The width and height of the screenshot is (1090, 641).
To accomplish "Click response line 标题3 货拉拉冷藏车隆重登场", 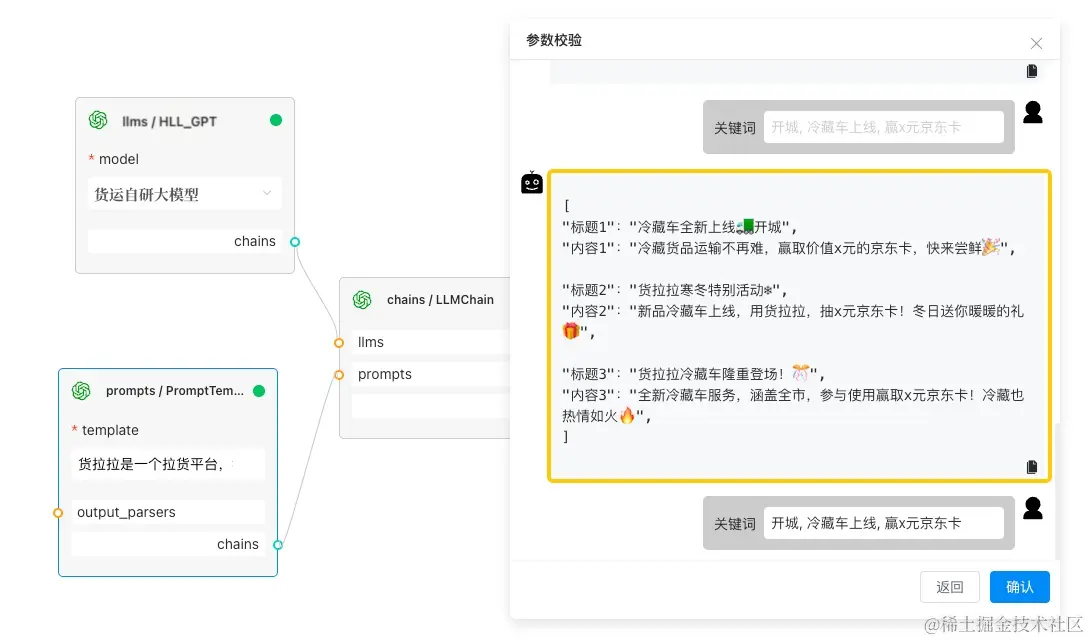I will tap(693, 374).
